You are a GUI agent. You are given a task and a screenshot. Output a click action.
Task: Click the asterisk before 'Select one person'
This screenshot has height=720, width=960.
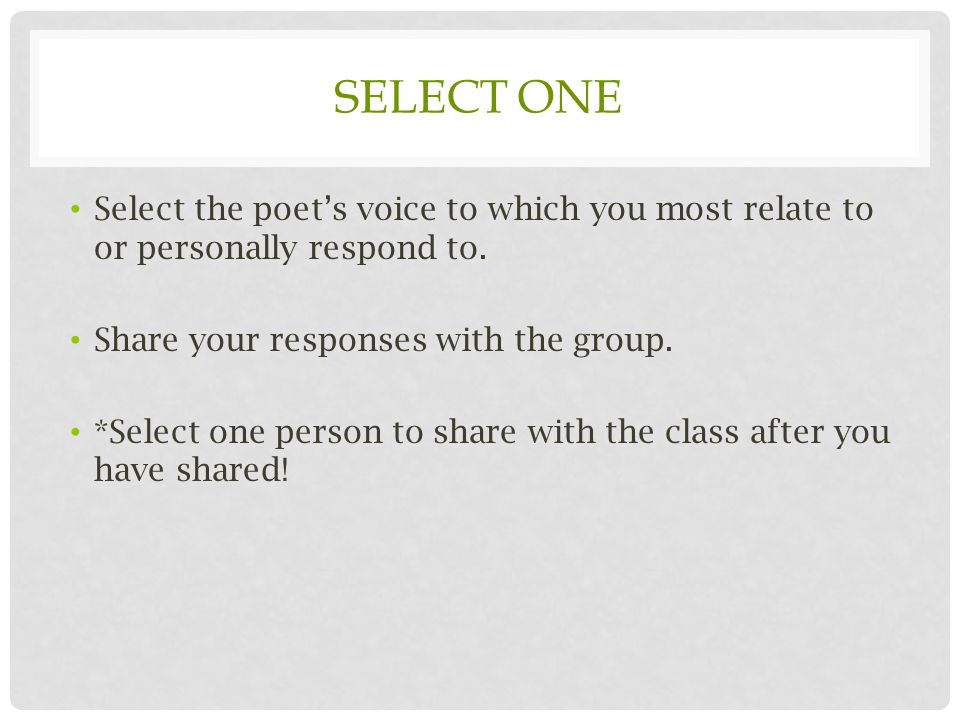pos(101,426)
